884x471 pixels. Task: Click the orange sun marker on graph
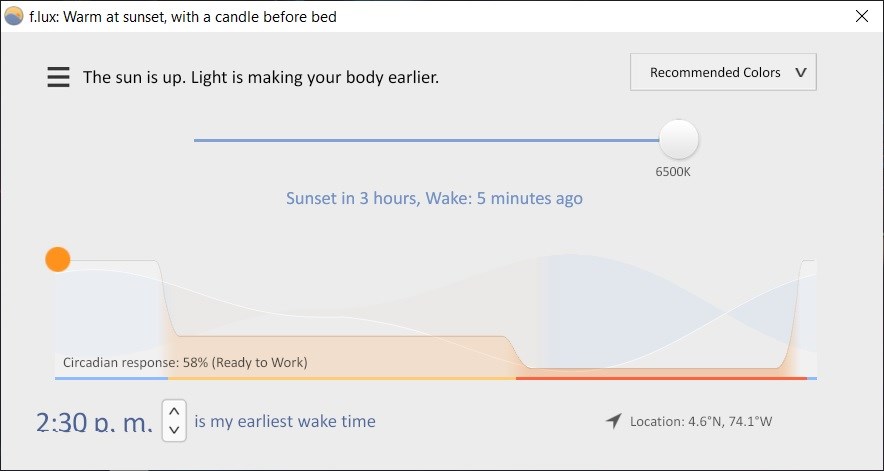58,259
